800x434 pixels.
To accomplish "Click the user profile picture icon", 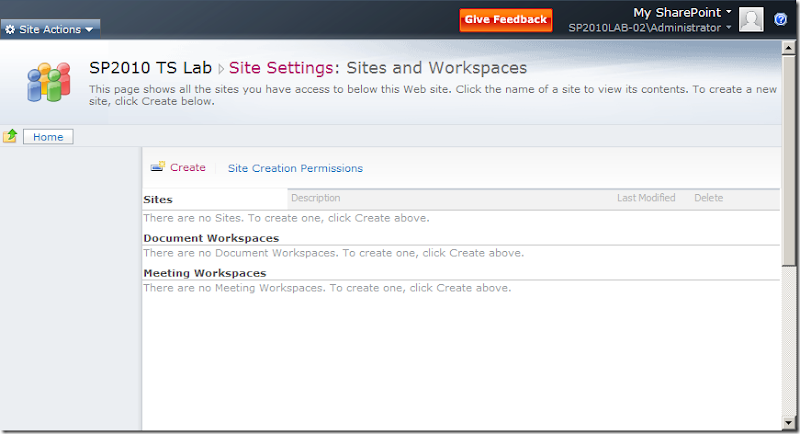I will tap(751, 19).
